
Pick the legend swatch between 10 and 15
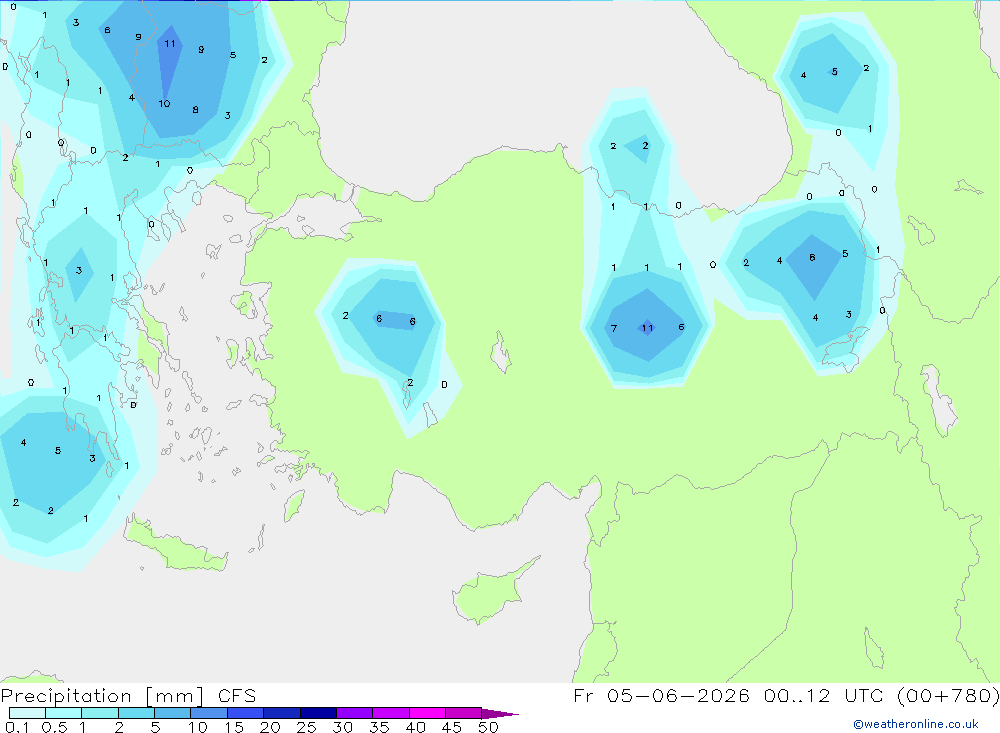click(x=209, y=713)
